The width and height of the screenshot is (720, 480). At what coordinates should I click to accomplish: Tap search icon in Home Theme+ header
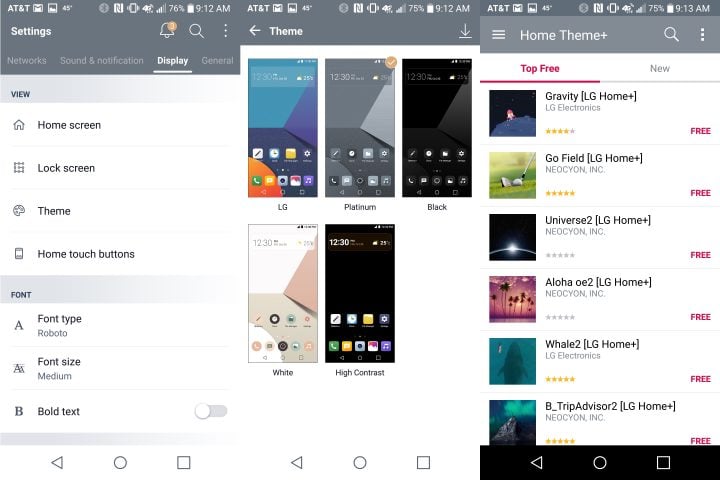(x=671, y=34)
